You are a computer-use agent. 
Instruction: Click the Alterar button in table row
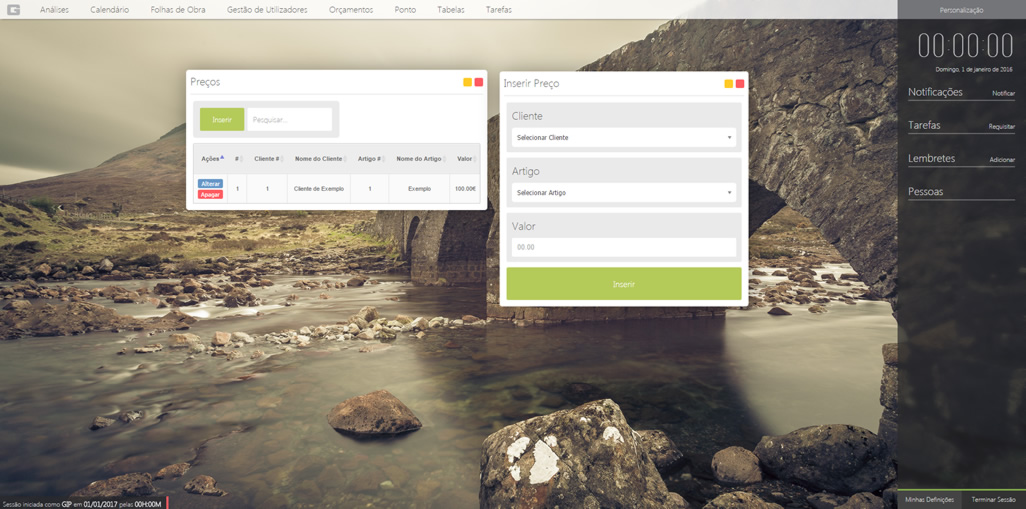coord(210,184)
